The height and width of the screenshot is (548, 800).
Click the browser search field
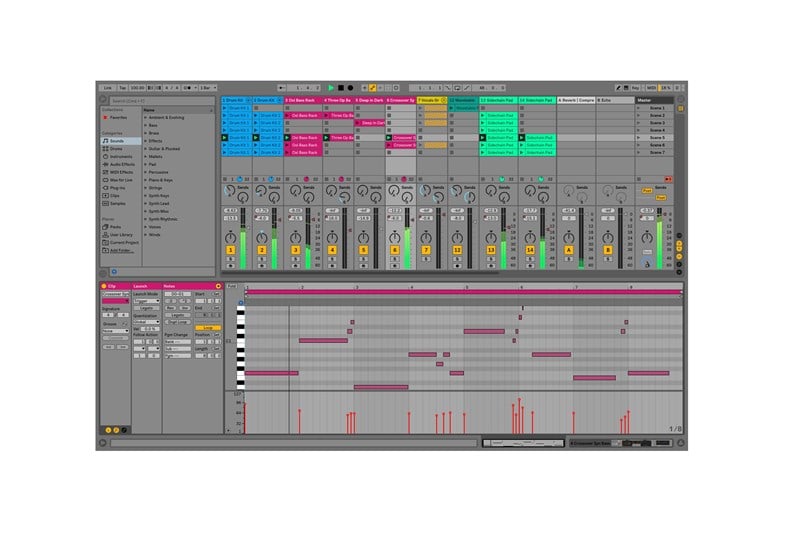(162, 101)
